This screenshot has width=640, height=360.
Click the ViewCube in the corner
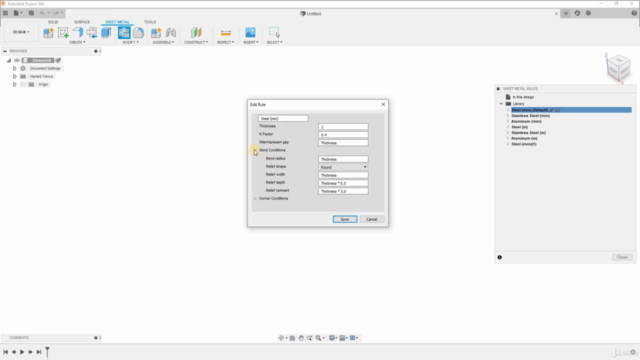[618, 68]
